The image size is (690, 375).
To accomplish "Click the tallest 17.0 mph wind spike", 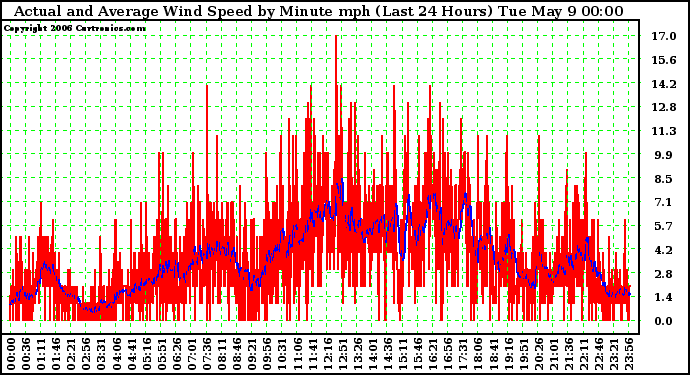I will pos(336,110).
